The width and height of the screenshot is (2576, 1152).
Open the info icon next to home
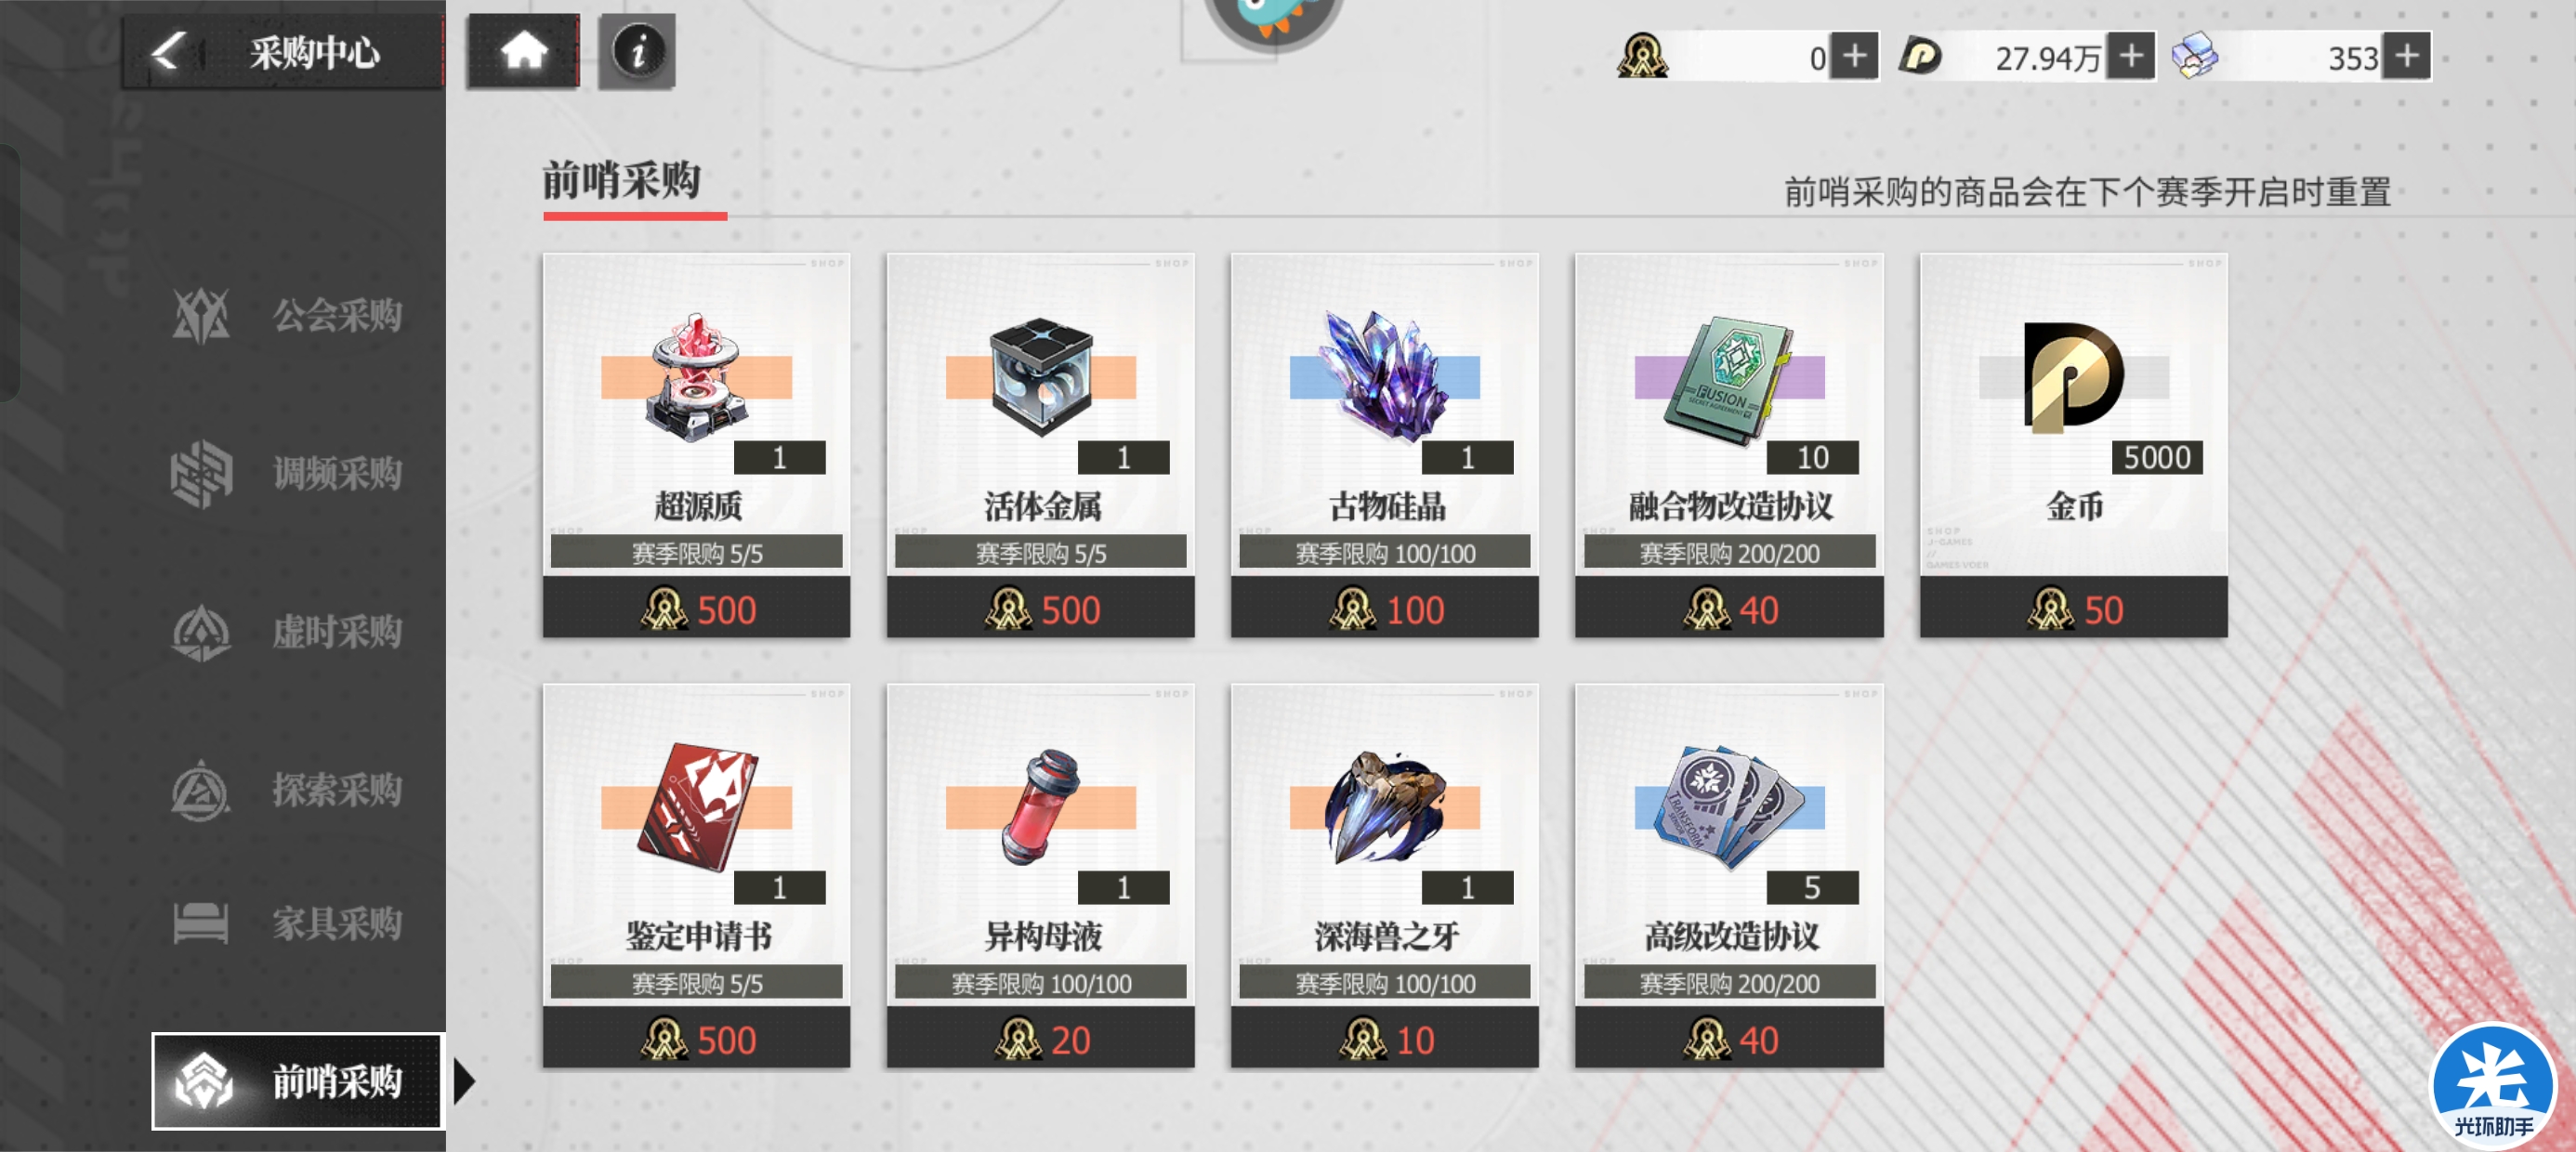[x=637, y=51]
